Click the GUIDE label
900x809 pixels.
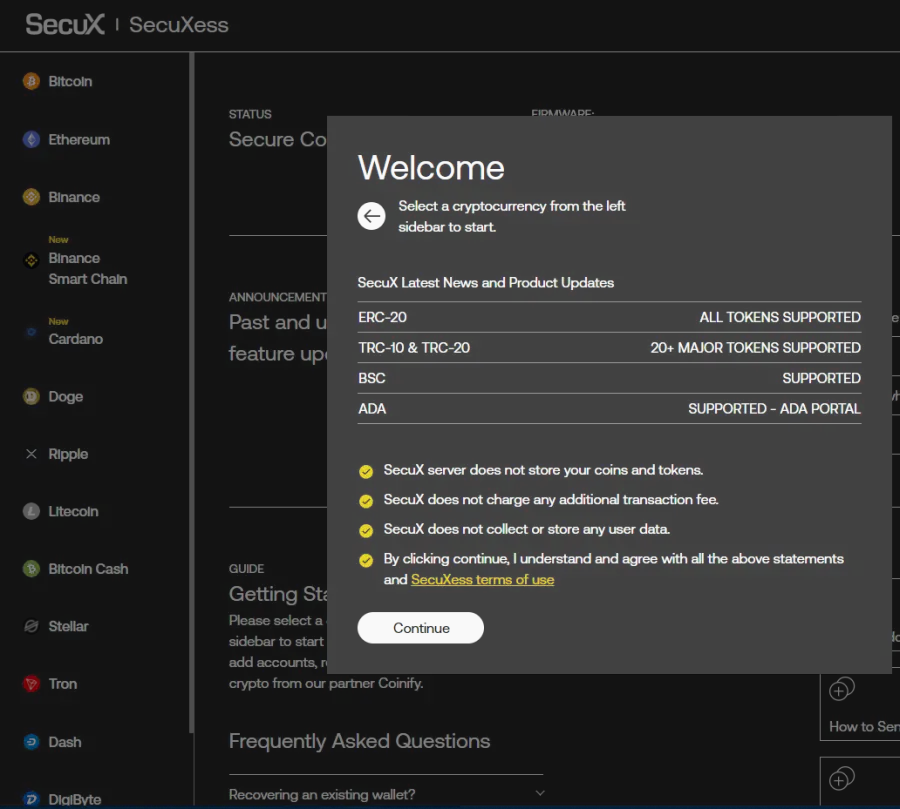coord(246,569)
